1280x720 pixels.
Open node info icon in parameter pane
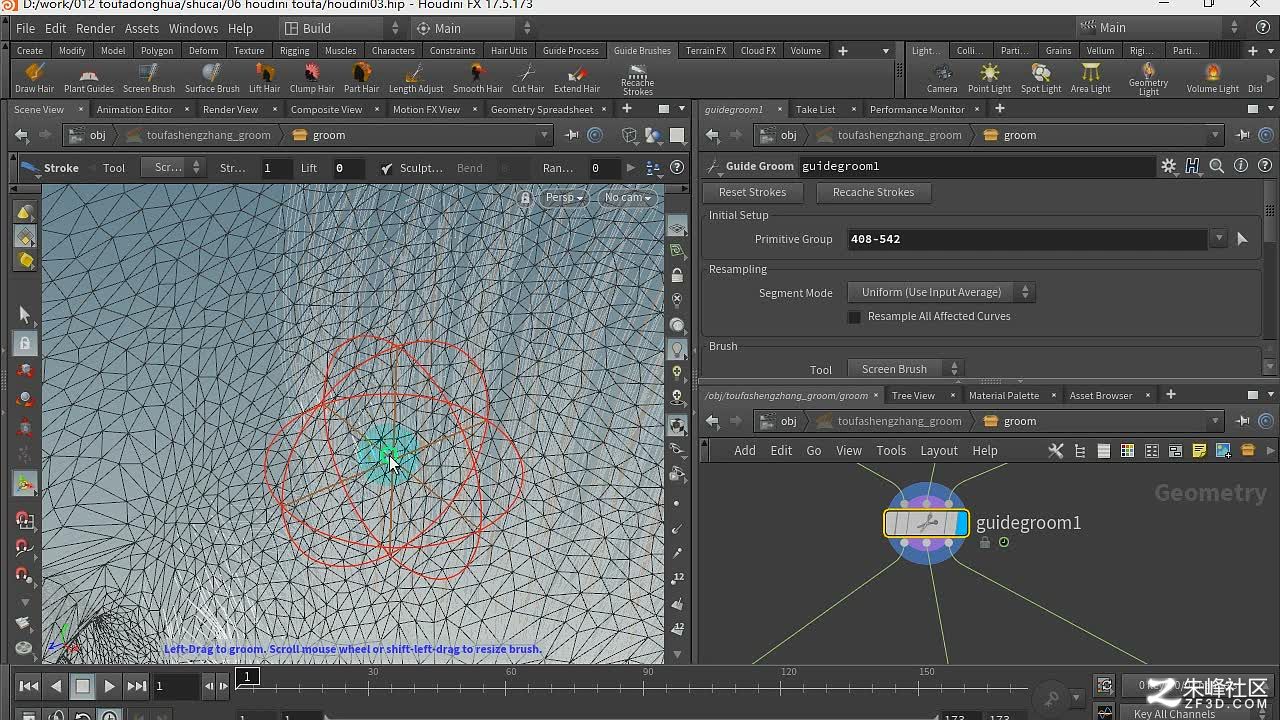click(1241, 166)
